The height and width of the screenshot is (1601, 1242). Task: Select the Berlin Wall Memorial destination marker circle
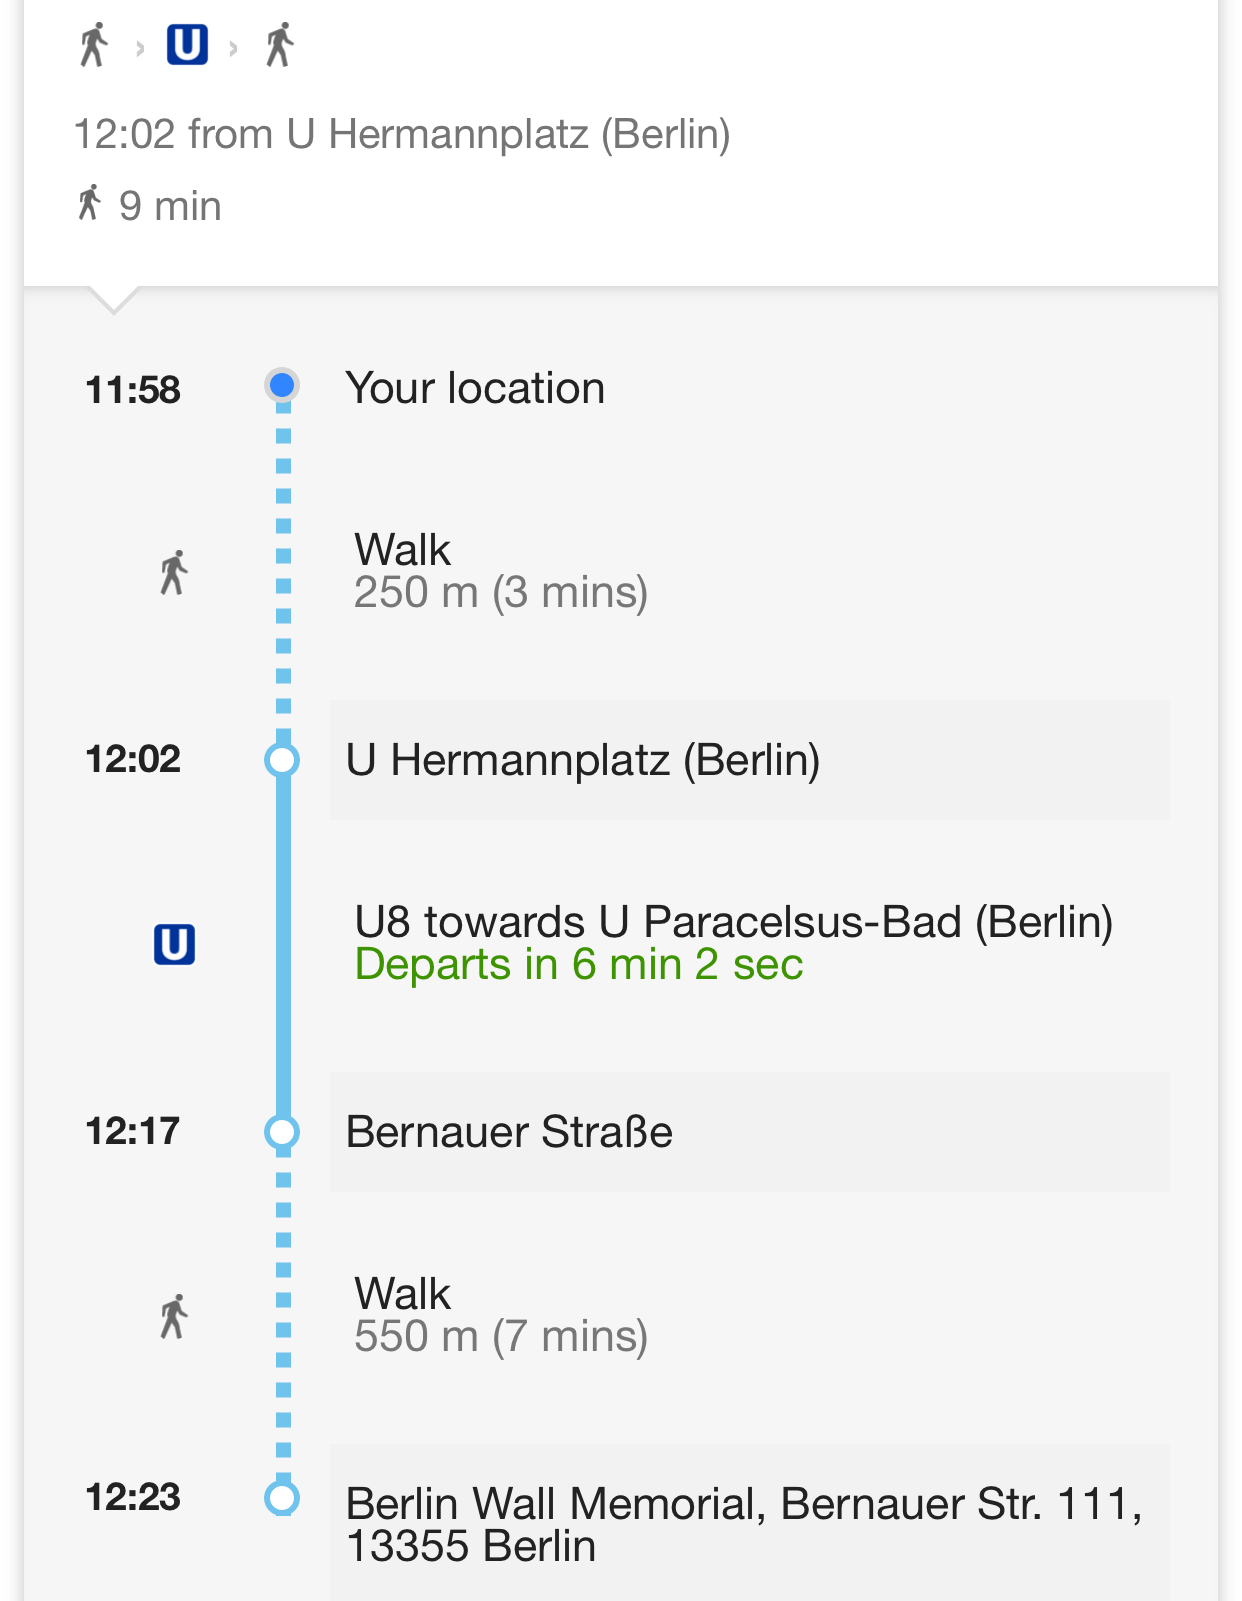coord(283,1498)
